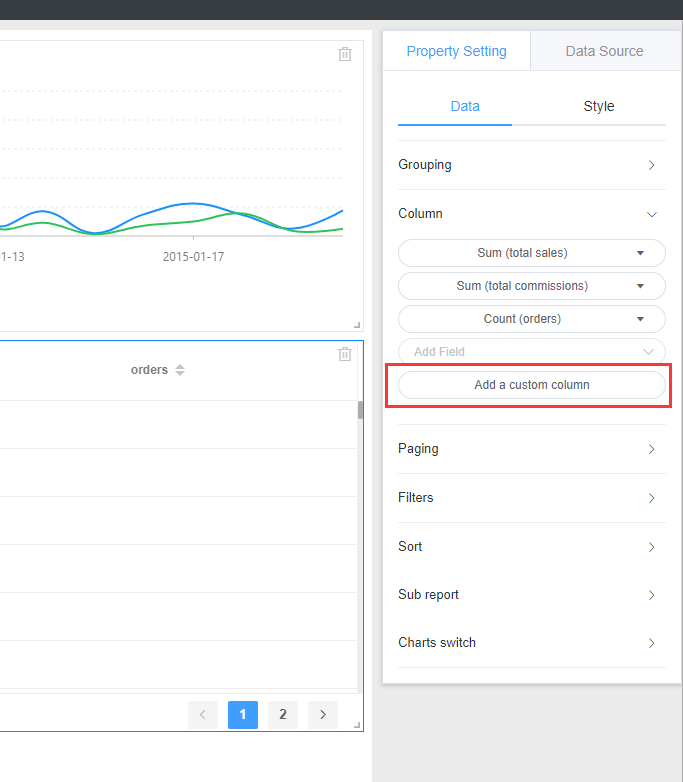Open Count (orders) dropdown arrow
This screenshot has height=782, width=683.
[641, 319]
